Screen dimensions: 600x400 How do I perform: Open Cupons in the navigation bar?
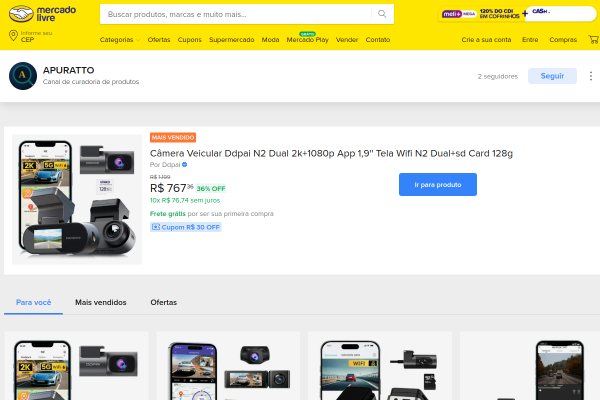(x=189, y=40)
